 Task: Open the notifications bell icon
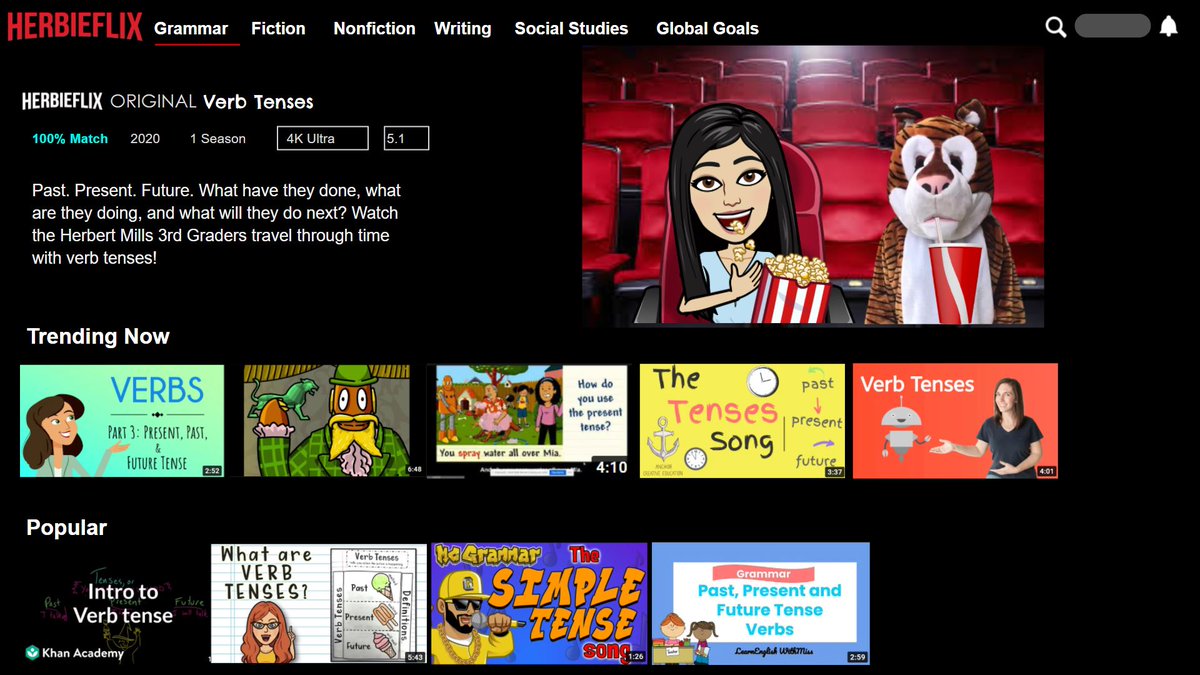click(x=1168, y=27)
